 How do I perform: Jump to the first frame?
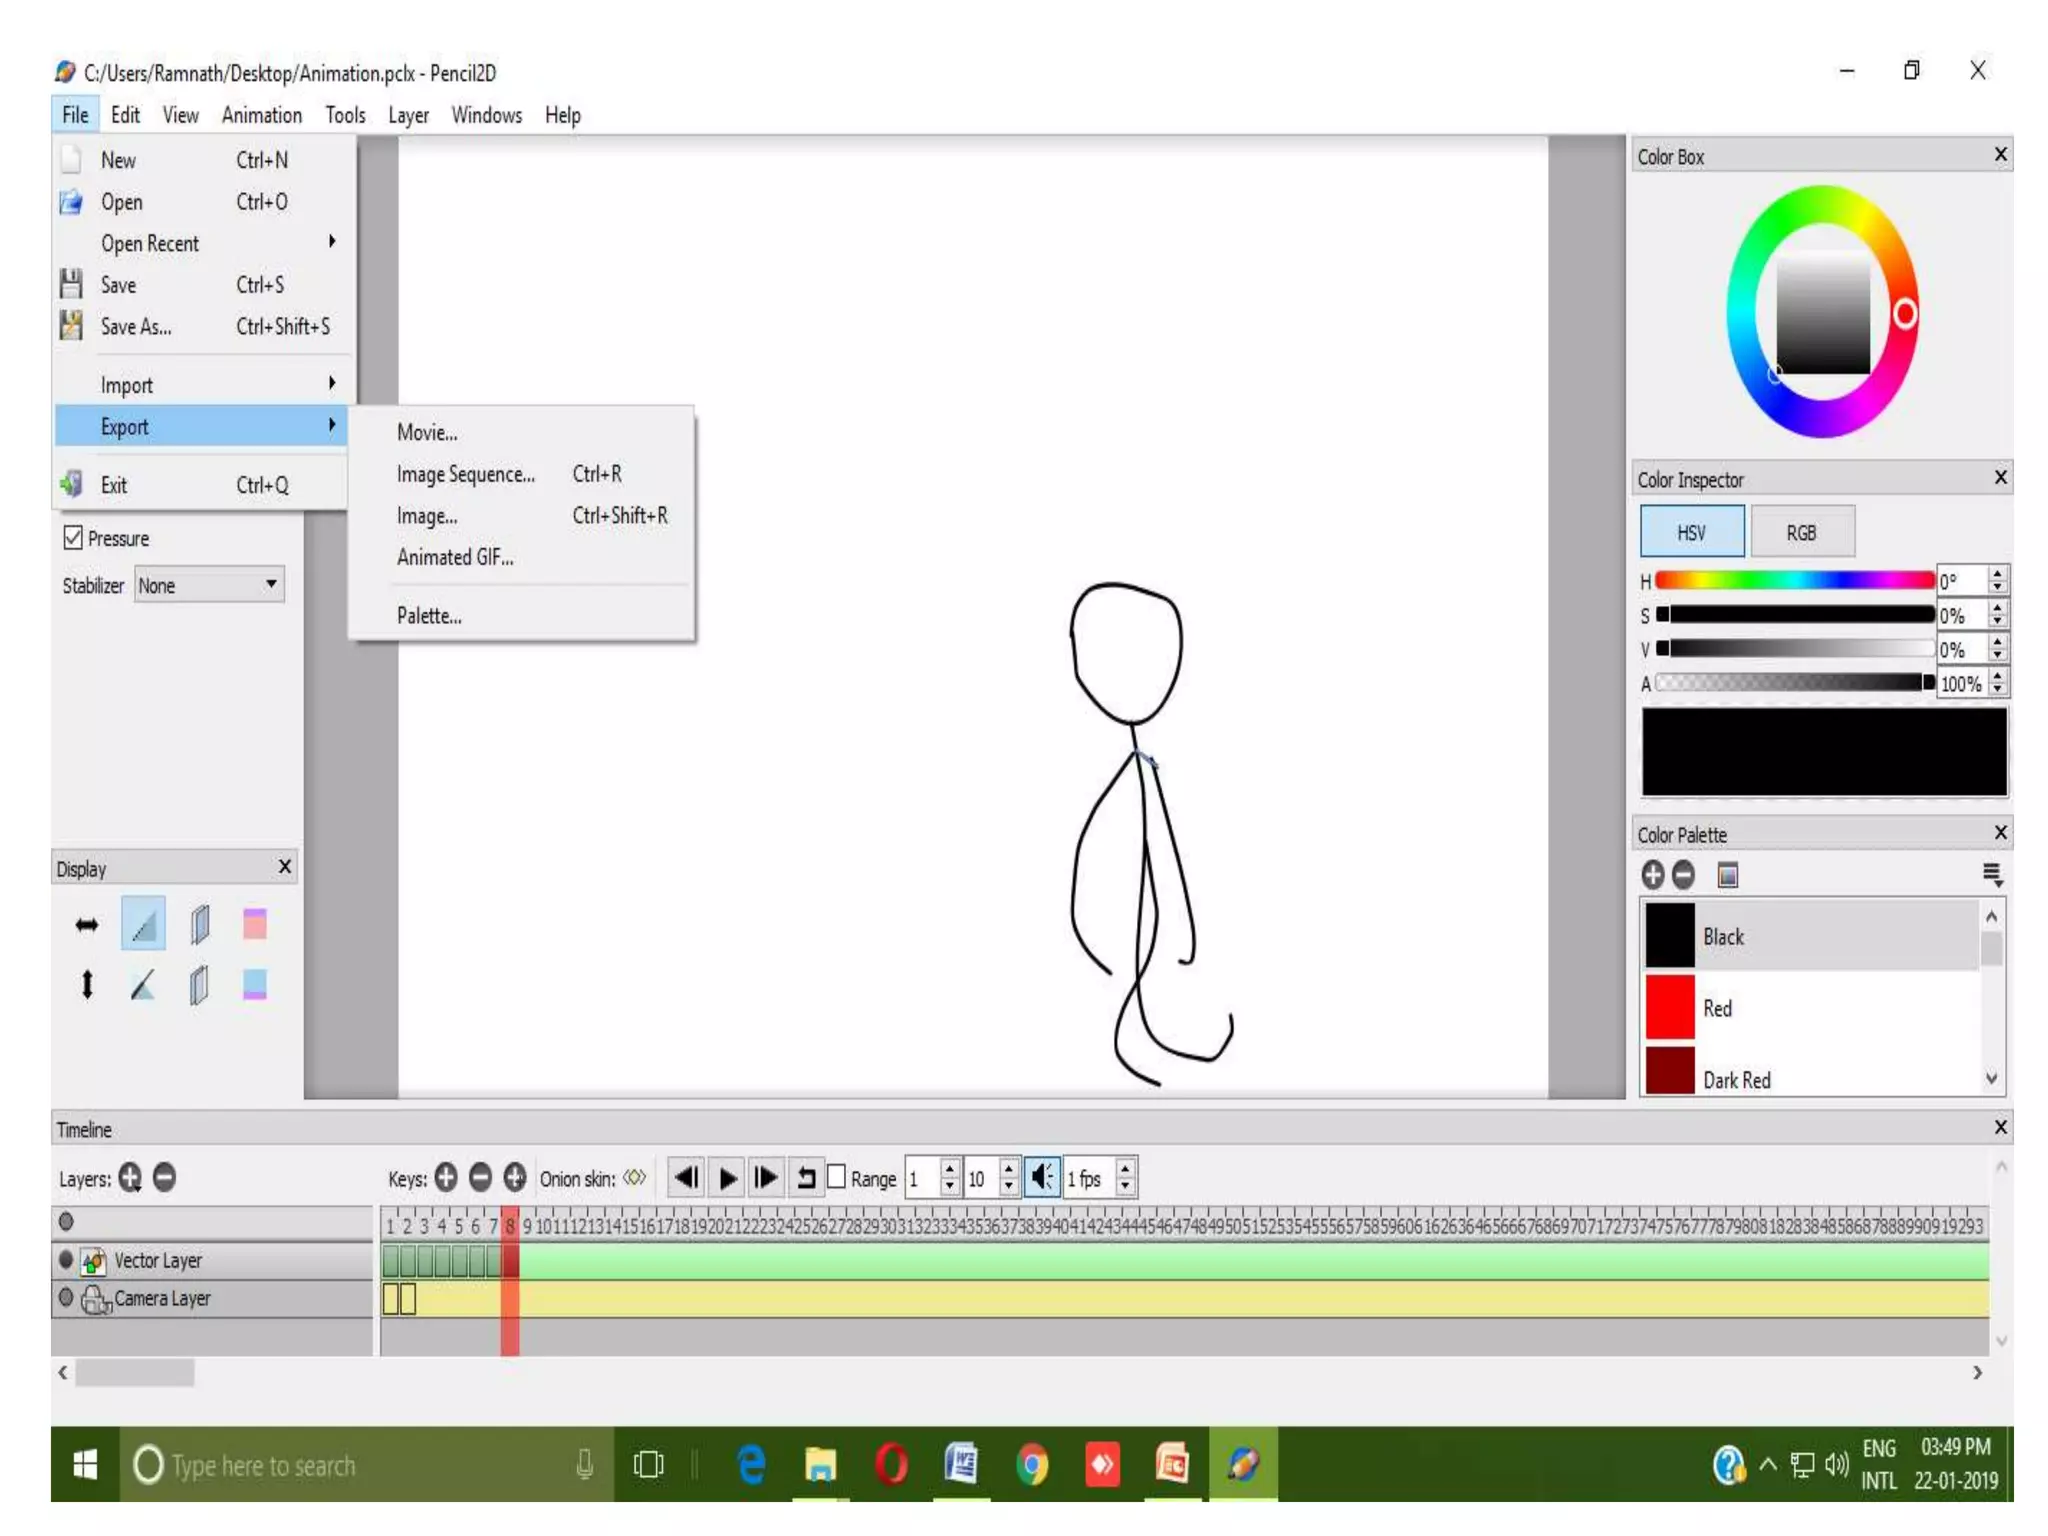(686, 1178)
